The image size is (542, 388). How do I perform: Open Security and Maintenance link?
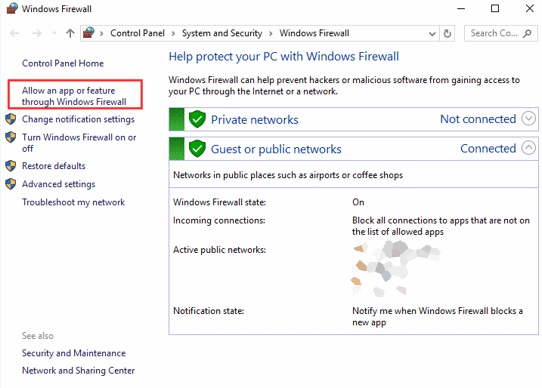click(74, 353)
